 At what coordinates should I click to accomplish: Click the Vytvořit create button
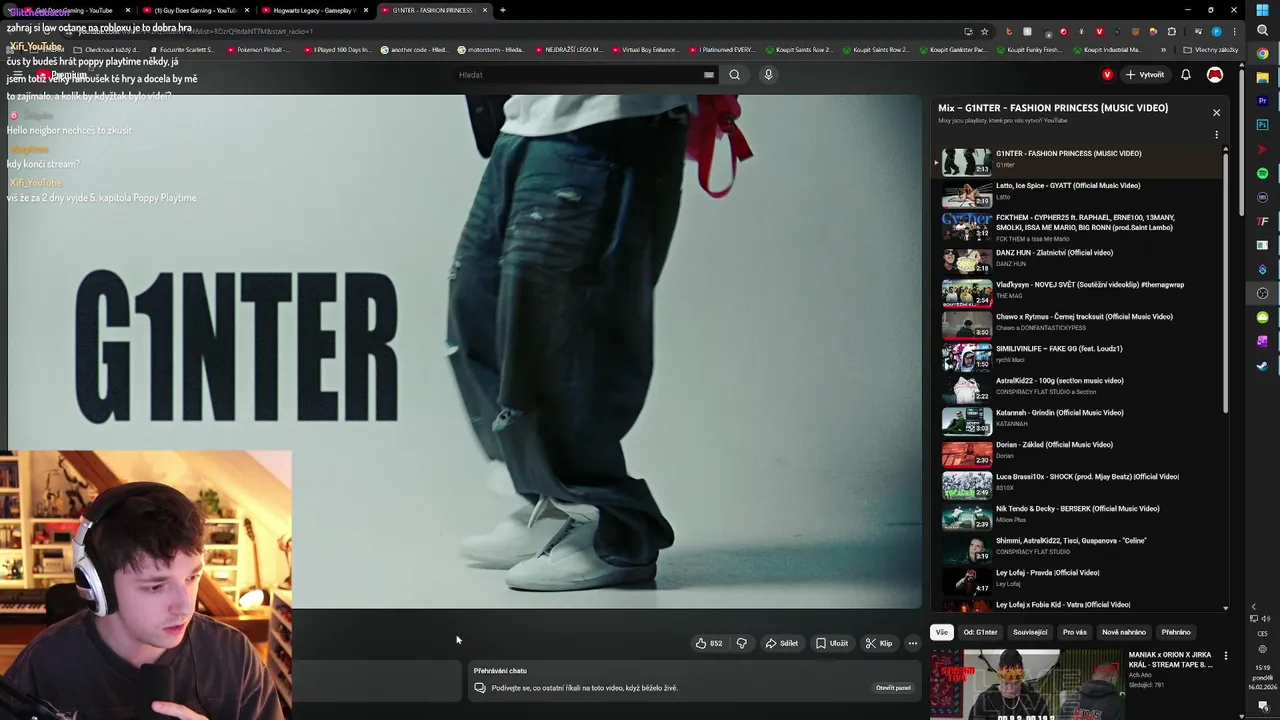click(x=1145, y=75)
